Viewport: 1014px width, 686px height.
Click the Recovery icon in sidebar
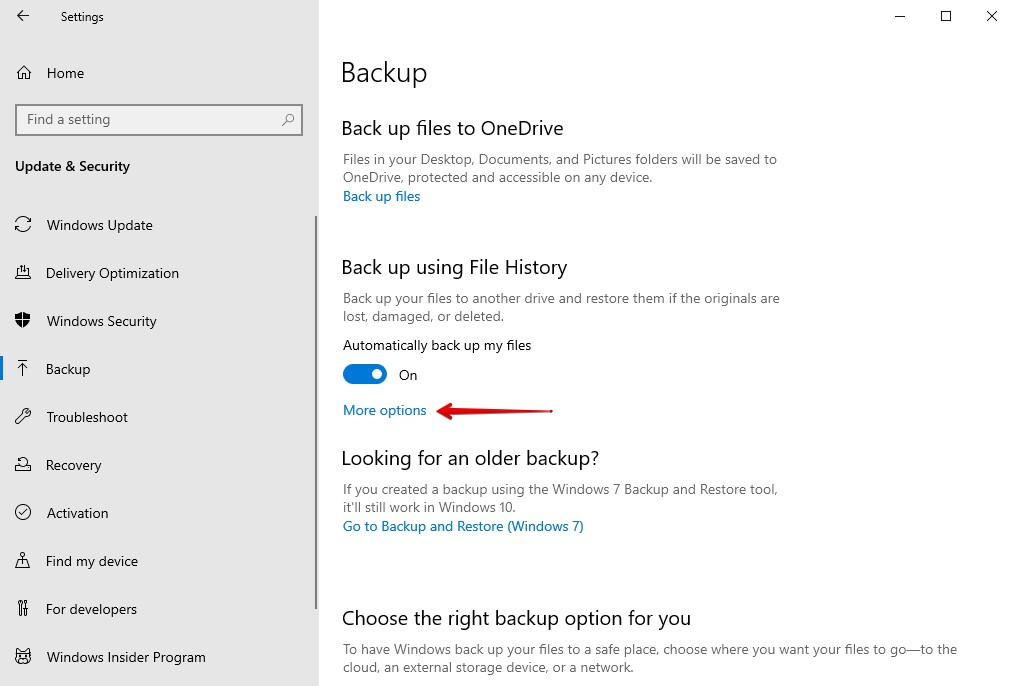point(23,465)
